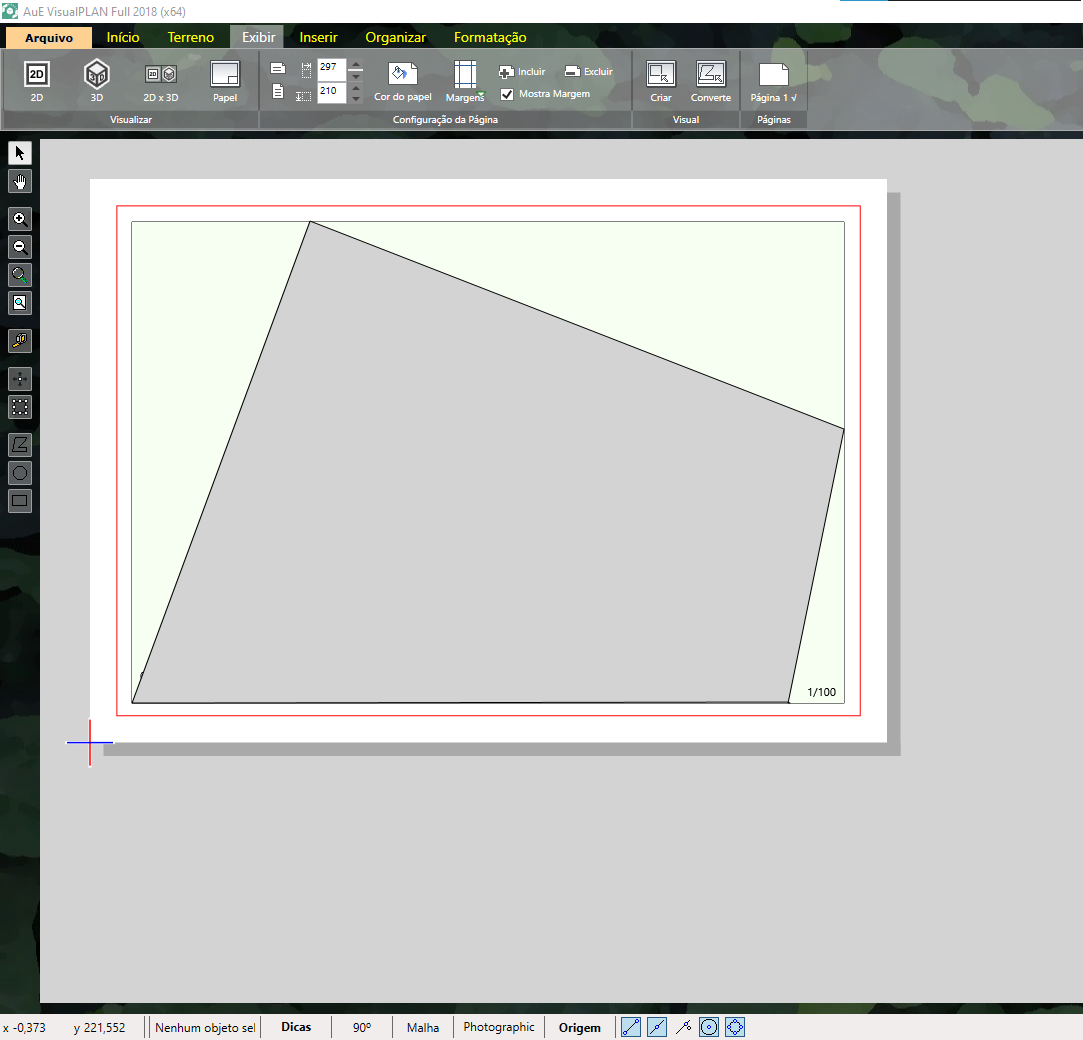Select the circle drawing tool

pos(20,473)
